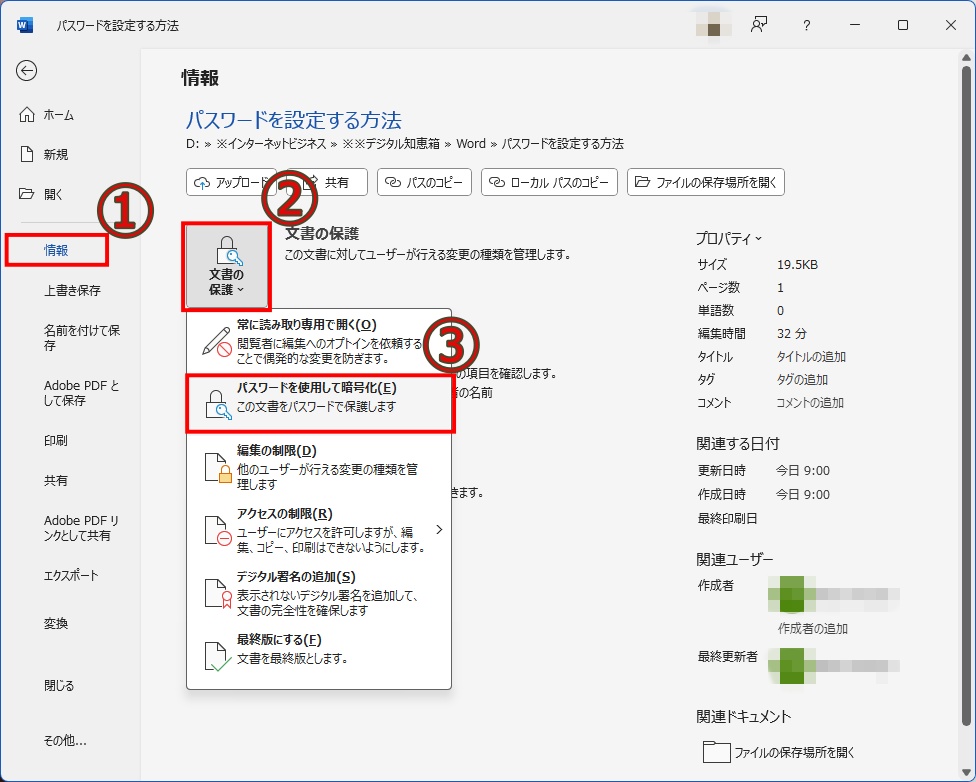
Task: Switch to the 情報 section
Action: (x=56, y=250)
